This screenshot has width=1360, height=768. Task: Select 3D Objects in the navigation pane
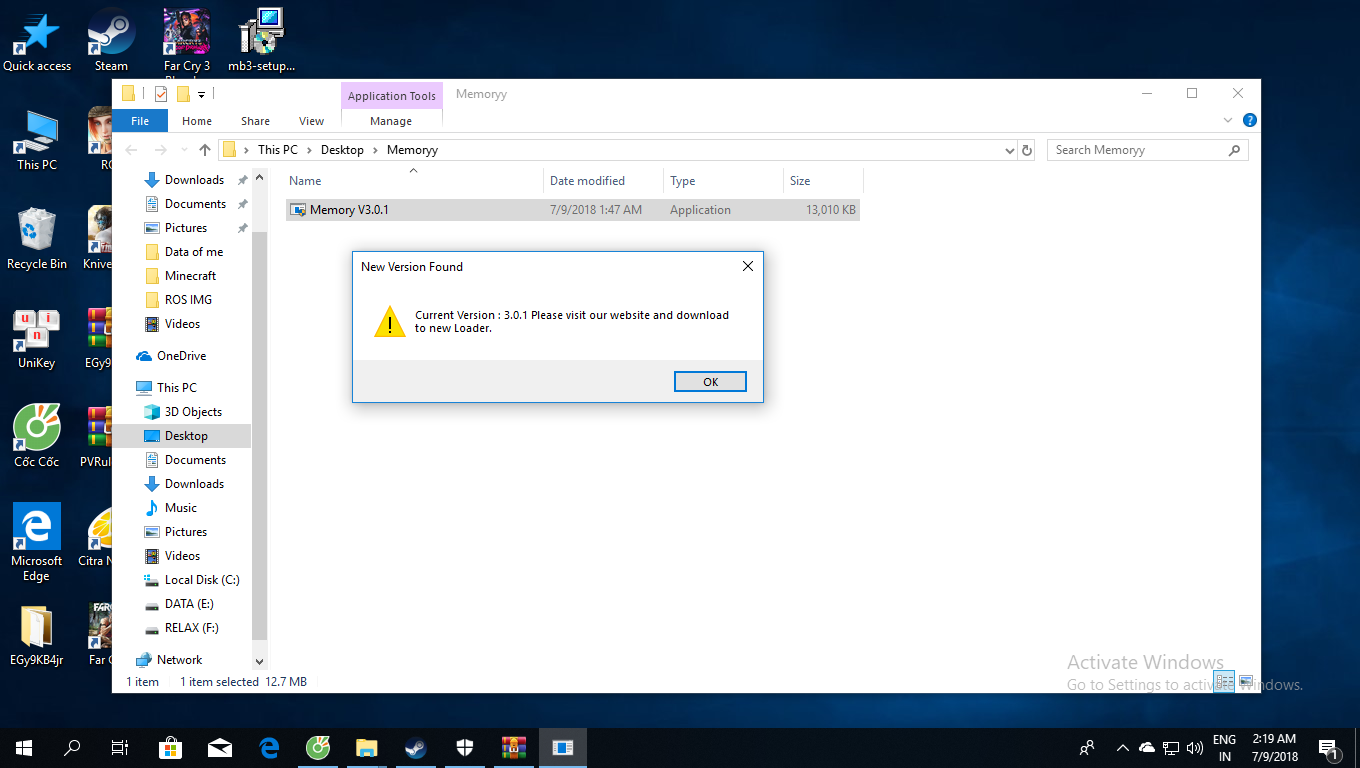pyautogui.click(x=193, y=412)
